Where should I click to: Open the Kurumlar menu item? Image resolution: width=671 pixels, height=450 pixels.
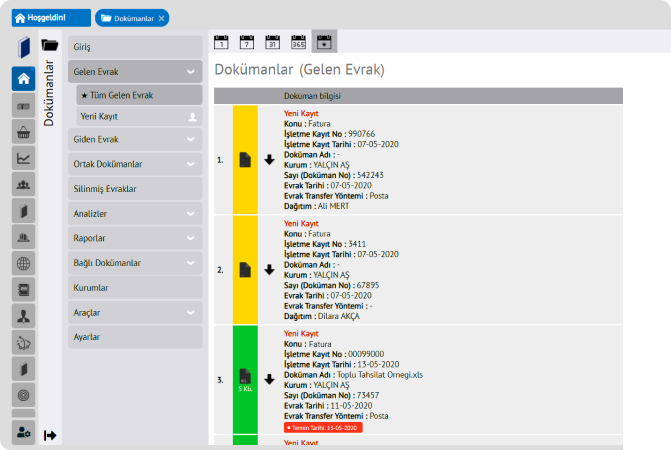coord(135,288)
